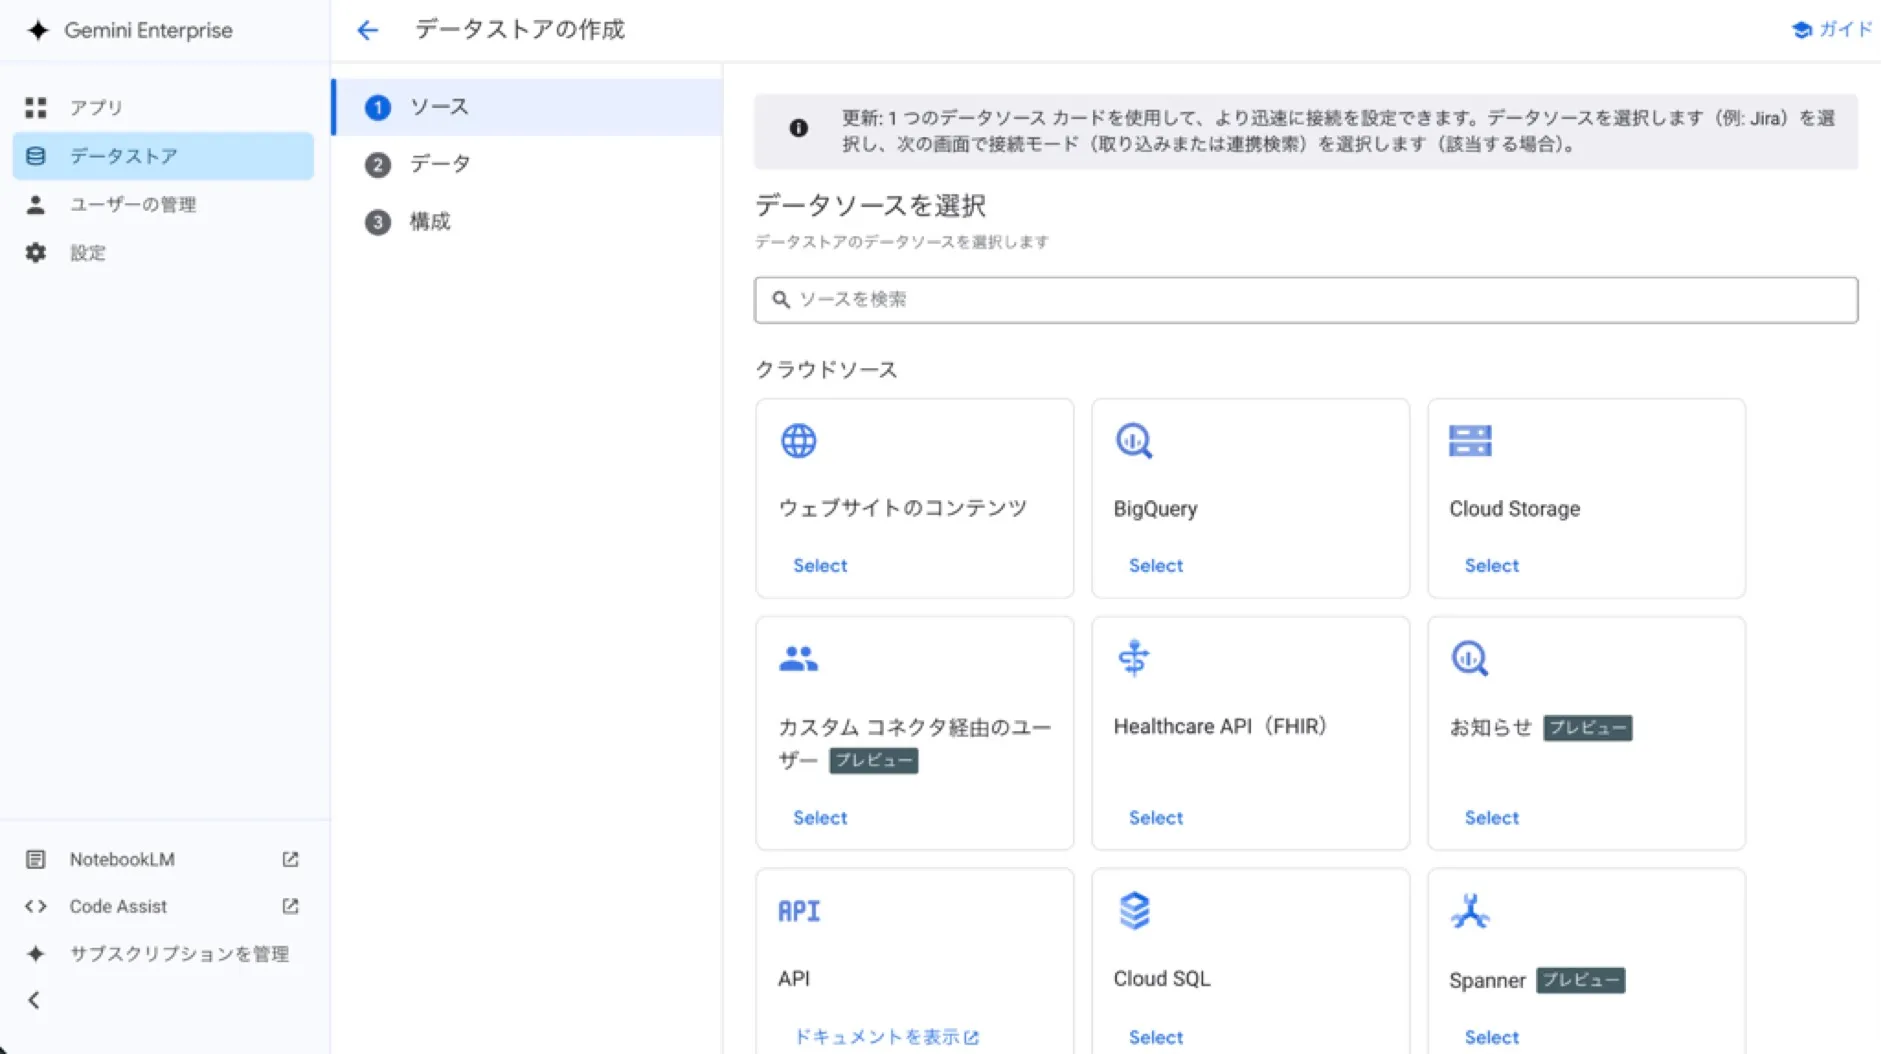Click Select under the お知らせ card
The width and height of the screenshot is (1883, 1054).
click(x=1491, y=817)
